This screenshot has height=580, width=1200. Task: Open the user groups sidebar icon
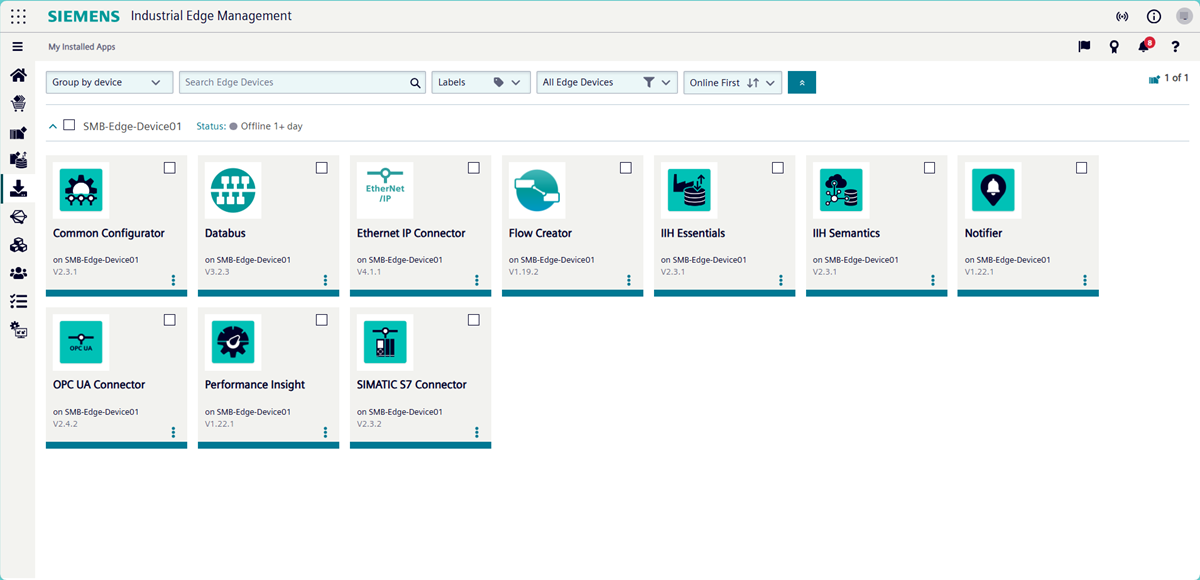[18, 273]
